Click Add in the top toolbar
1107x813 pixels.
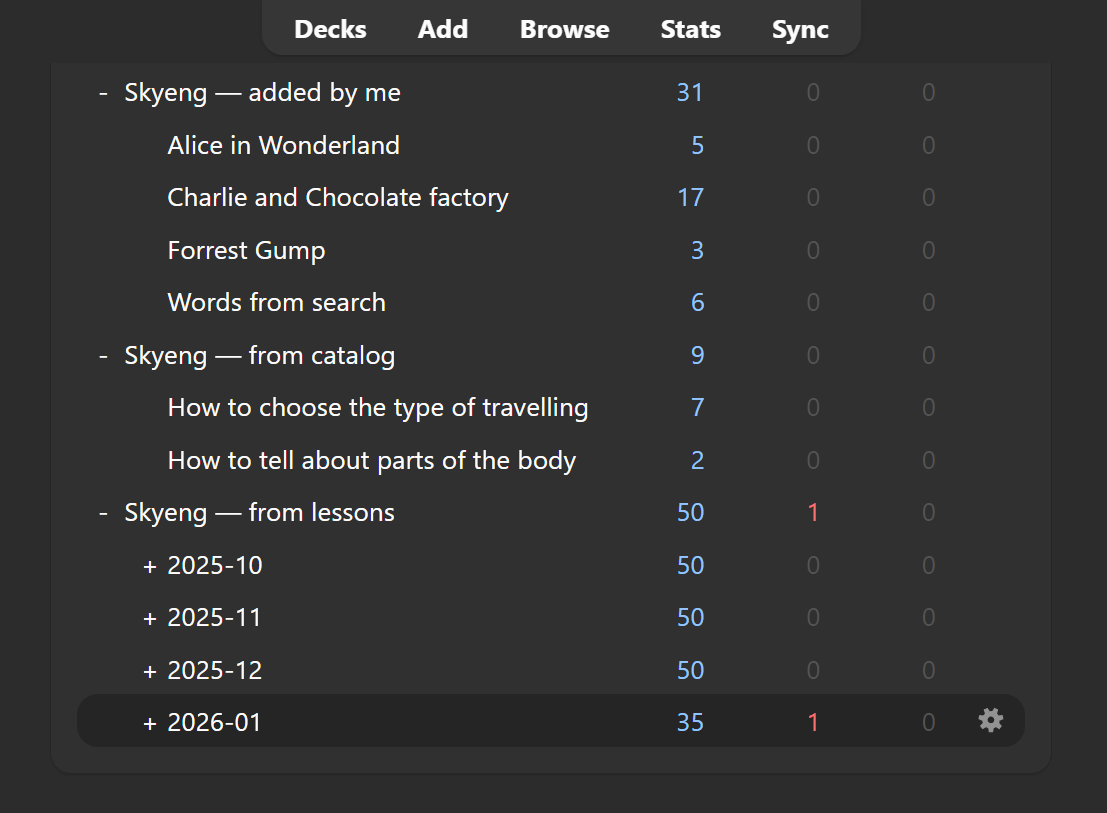[x=442, y=29]
